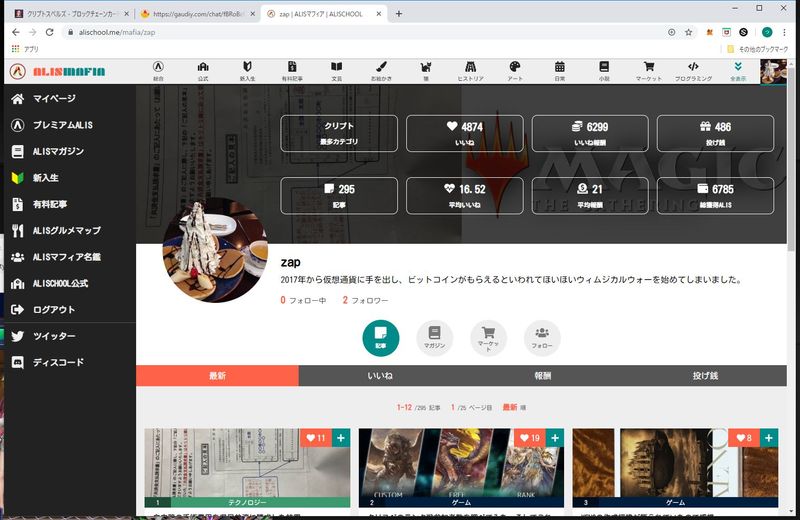Click the フォロー people circle icon
This screenshot has height=520, width=800.
click(x=542, y=337)
